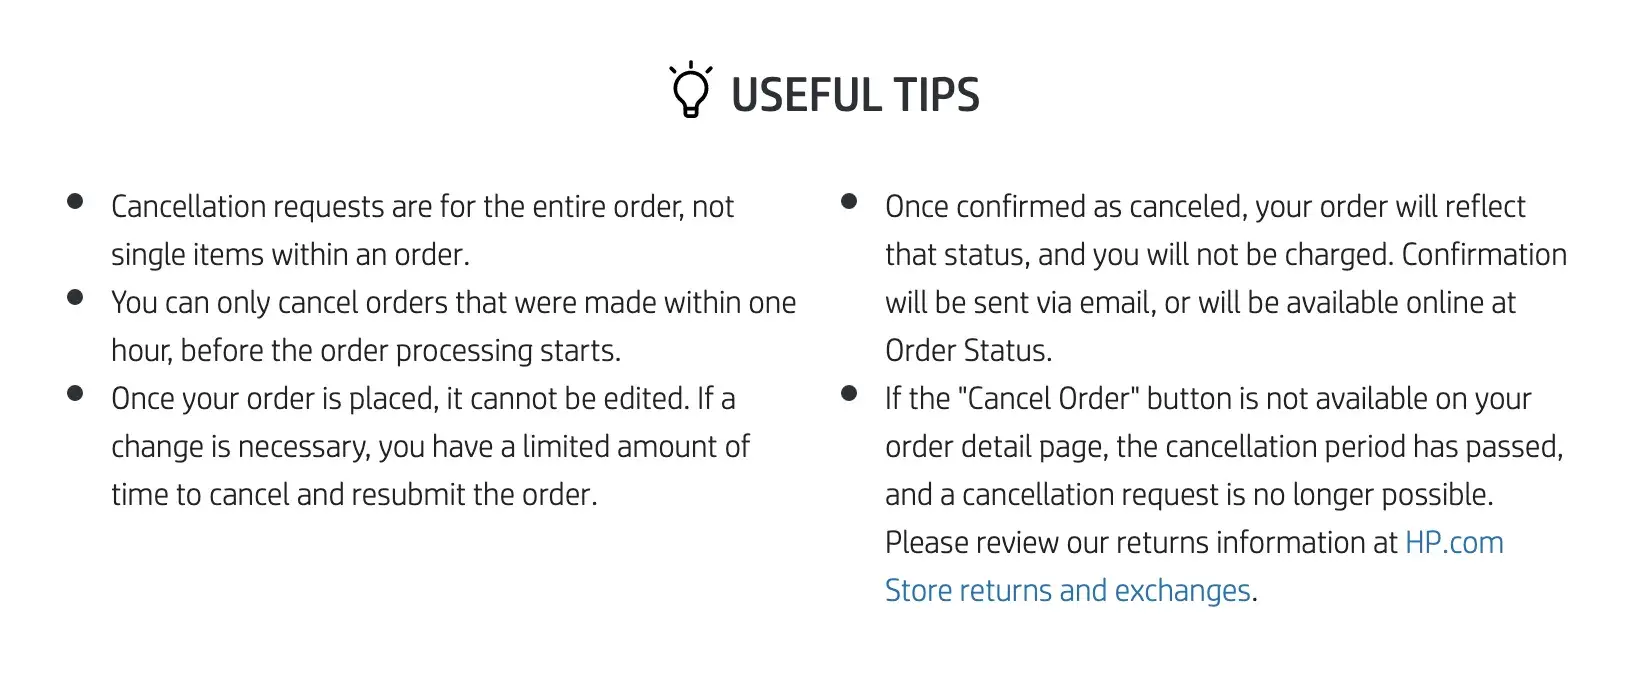Click the bullet before "If the Cancel Order button"
Viewport: 1648px width, 682px height.
coord(849,394)
